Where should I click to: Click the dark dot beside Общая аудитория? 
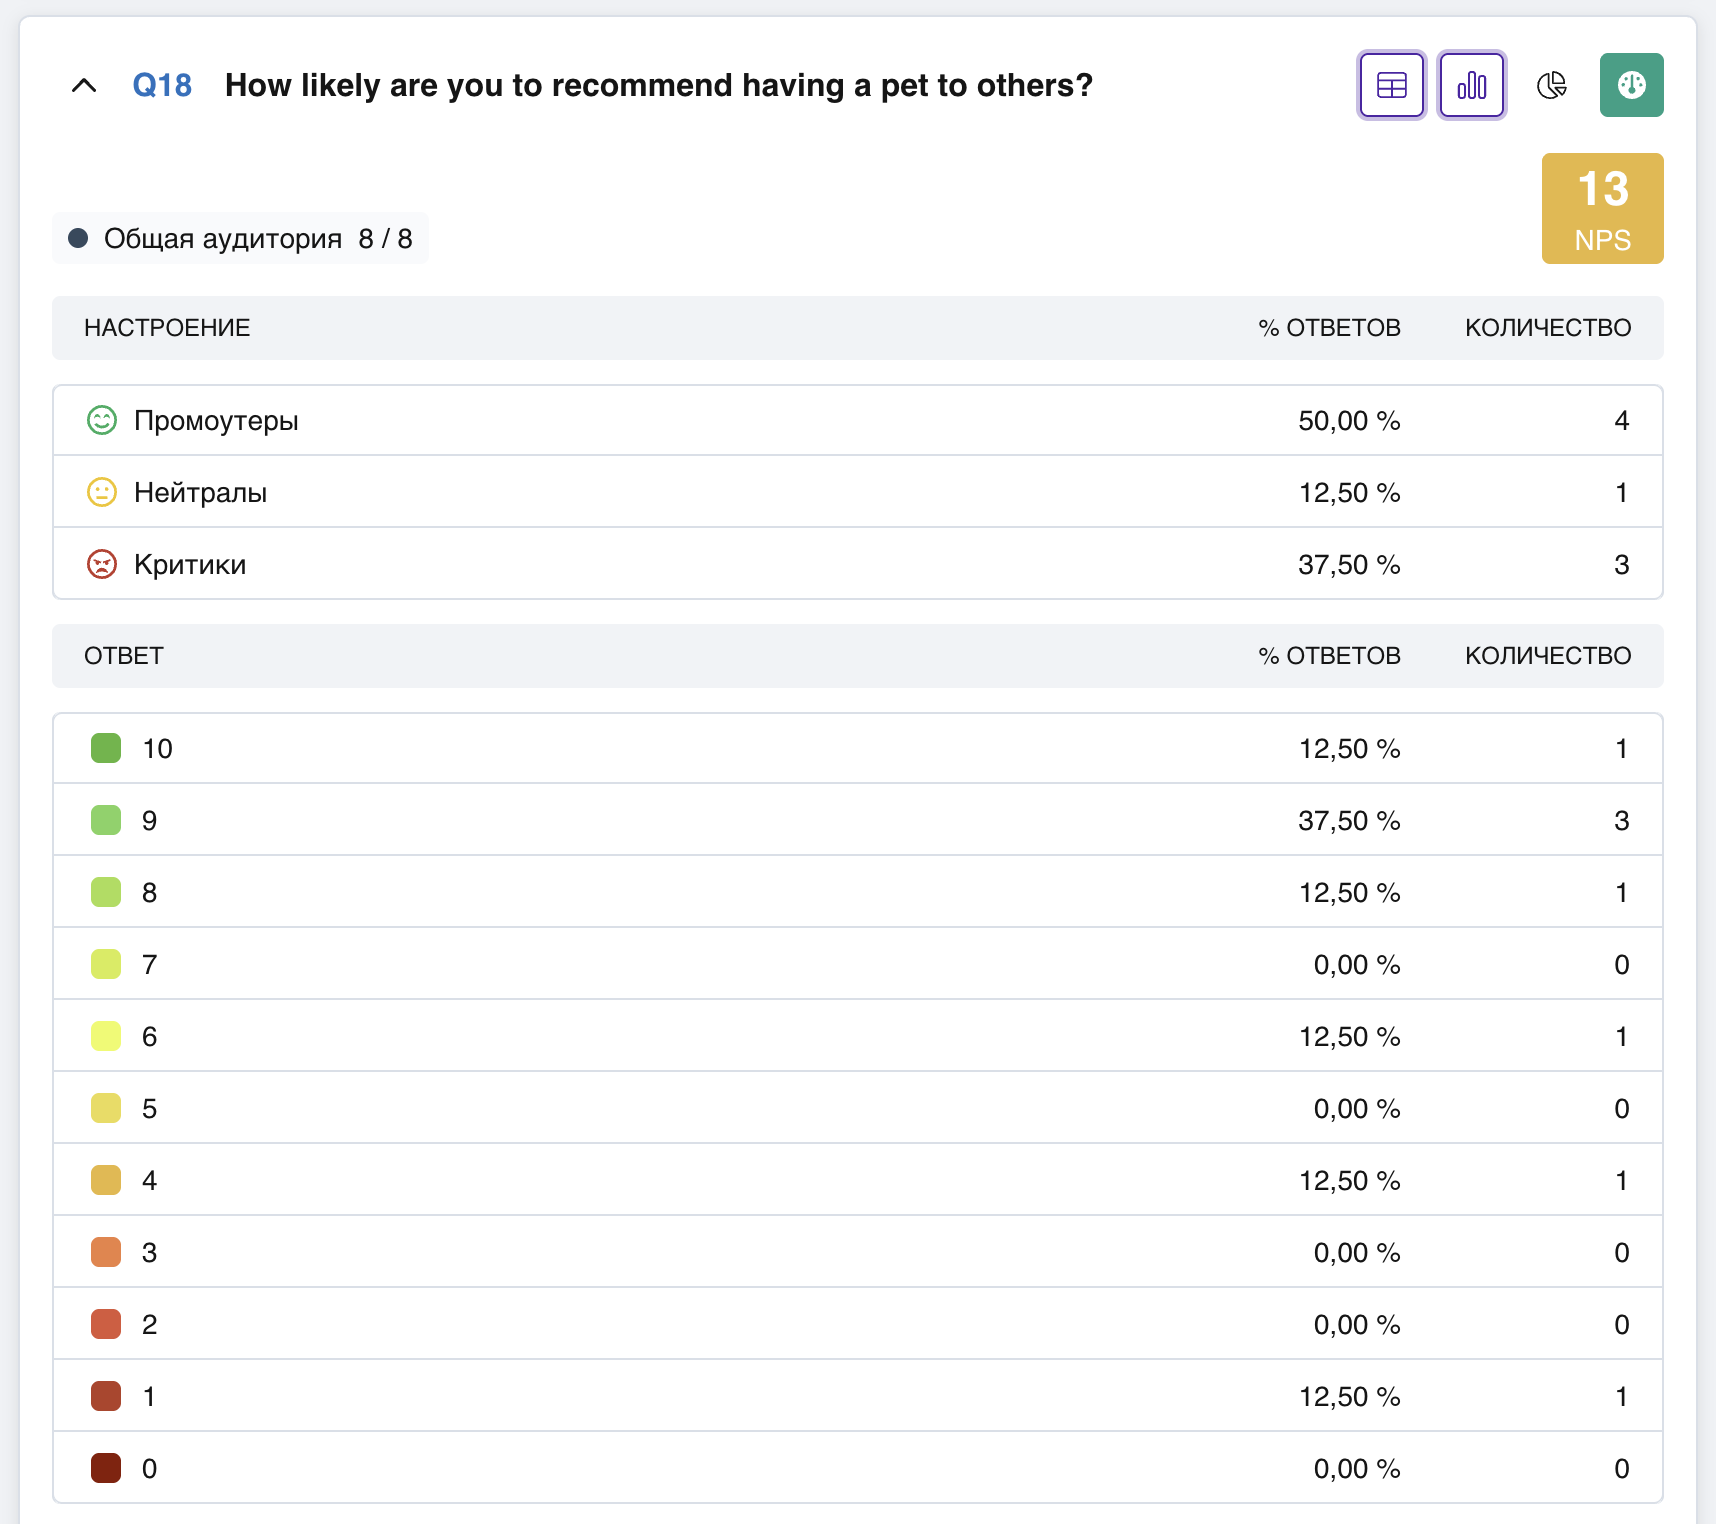click(x=78, y=238)
